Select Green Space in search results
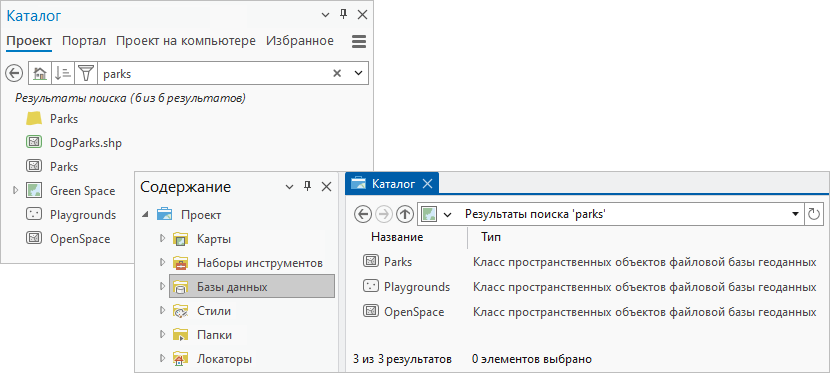 tap(83, 190)
